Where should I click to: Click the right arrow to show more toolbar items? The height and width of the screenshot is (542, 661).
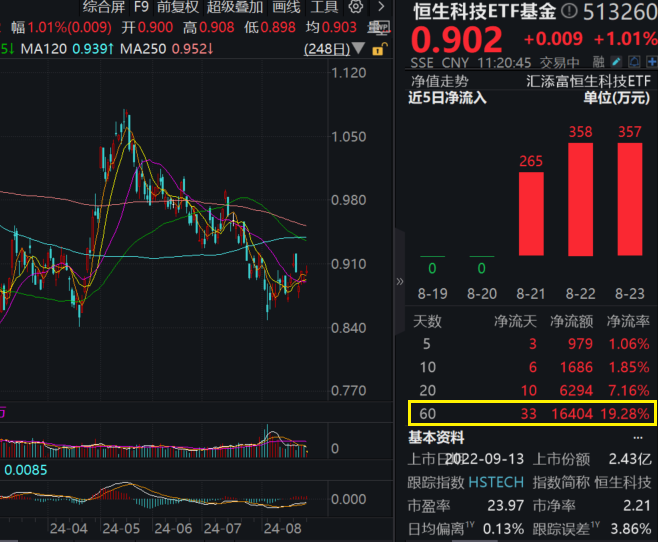click(x=381, y=6)
